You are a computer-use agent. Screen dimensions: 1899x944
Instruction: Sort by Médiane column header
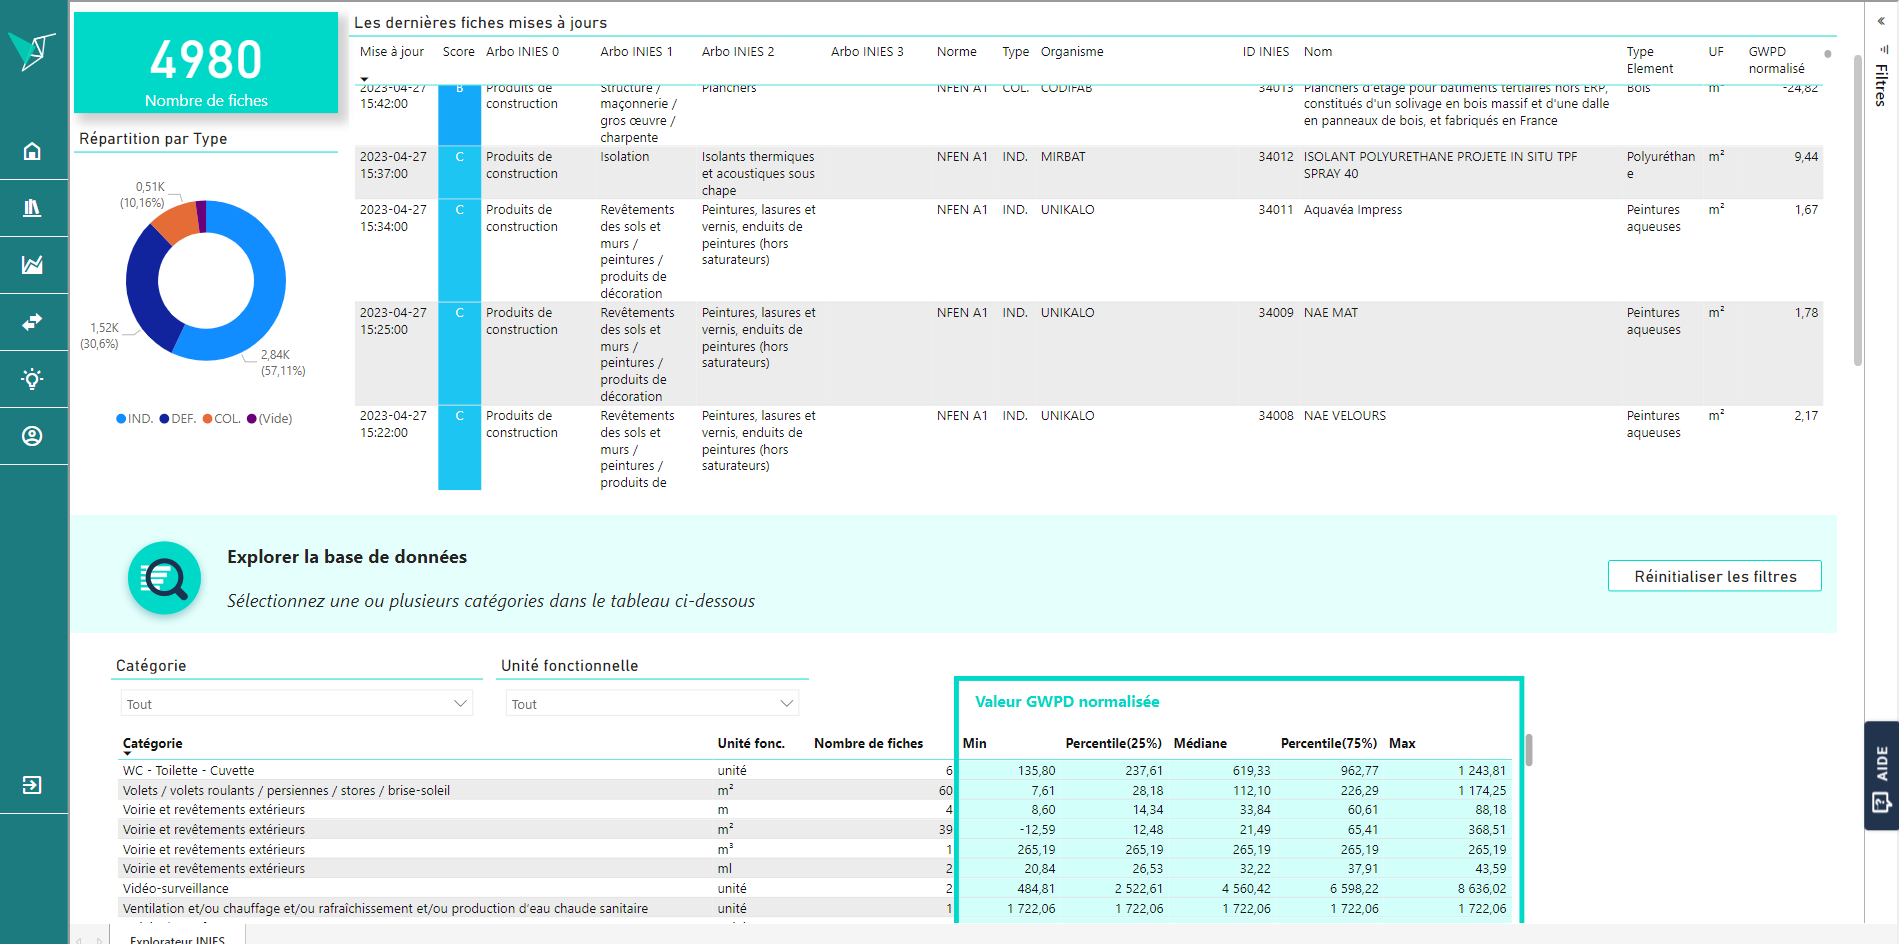[1200, 744]
